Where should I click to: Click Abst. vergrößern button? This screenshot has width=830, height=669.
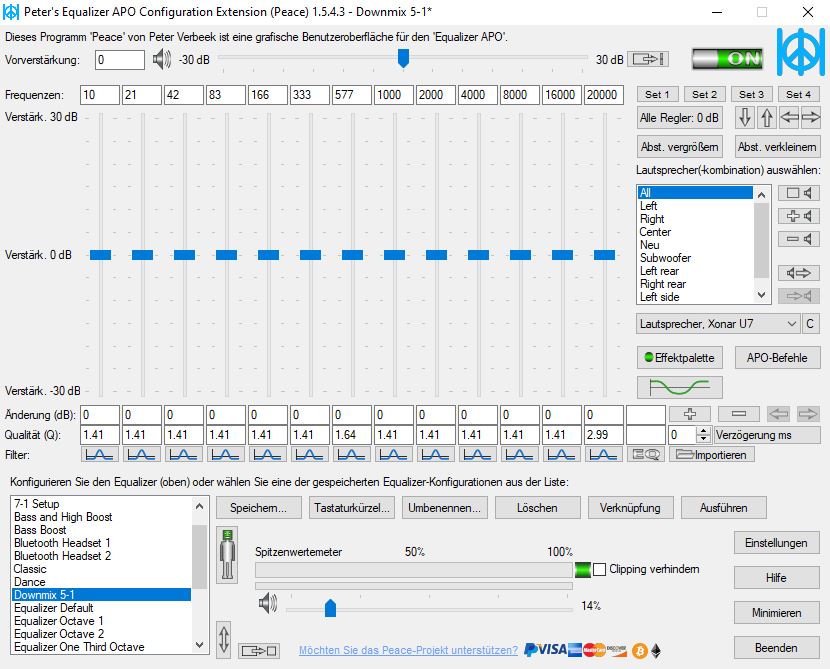(680, 147)
